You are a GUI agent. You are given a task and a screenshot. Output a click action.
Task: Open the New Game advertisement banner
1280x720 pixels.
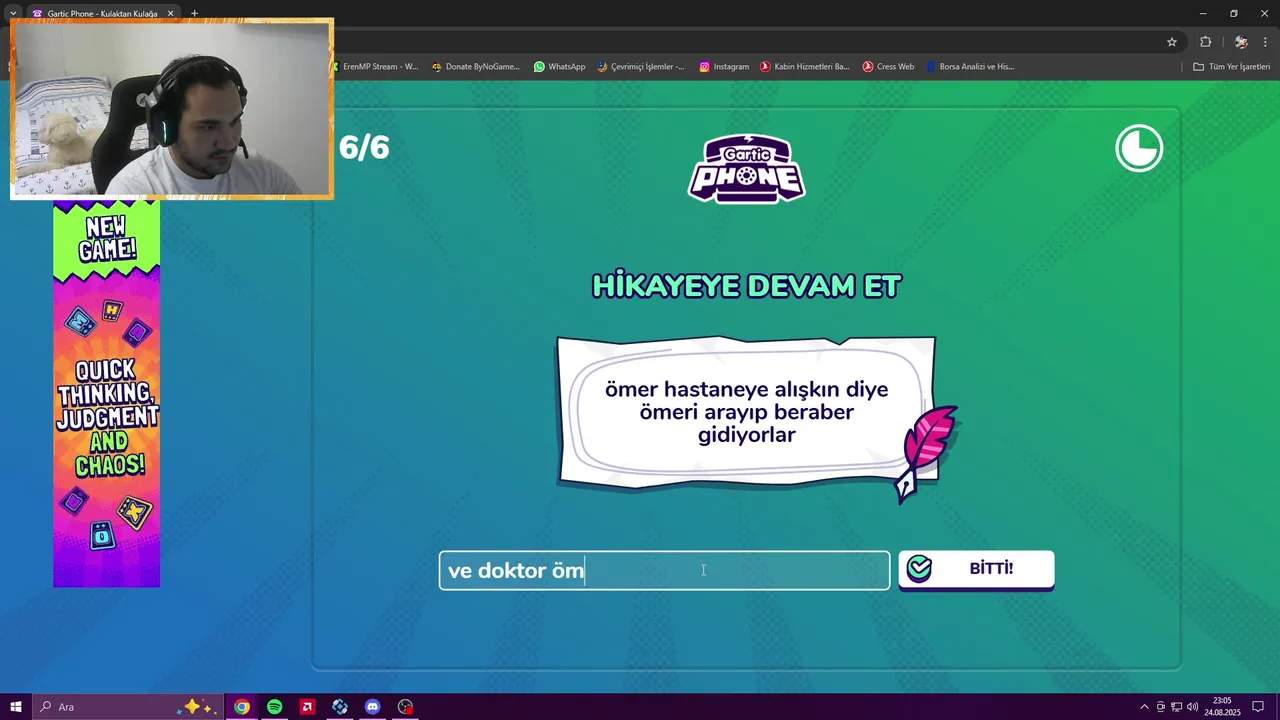tap(106, 393)
